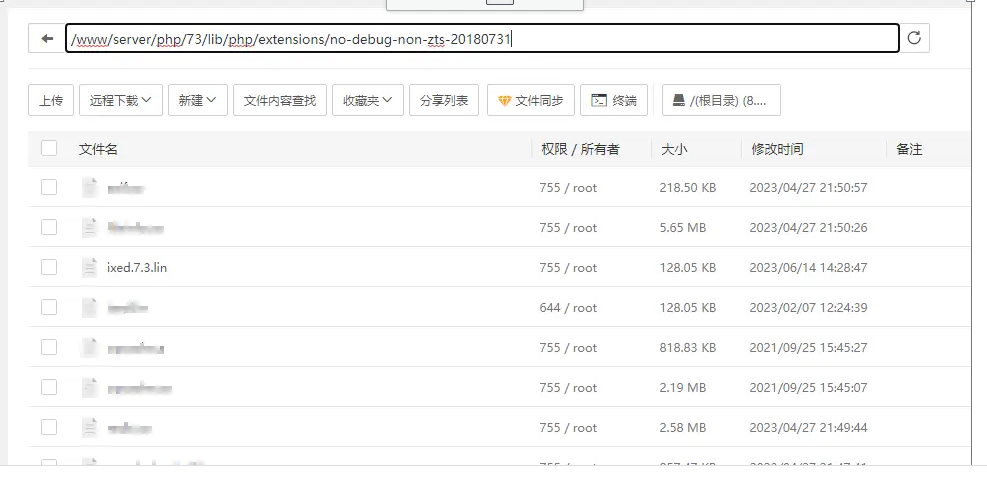Screen dimensions: 987x480
Task: Open 文件内容查找 search
Action: coord(280,100)
